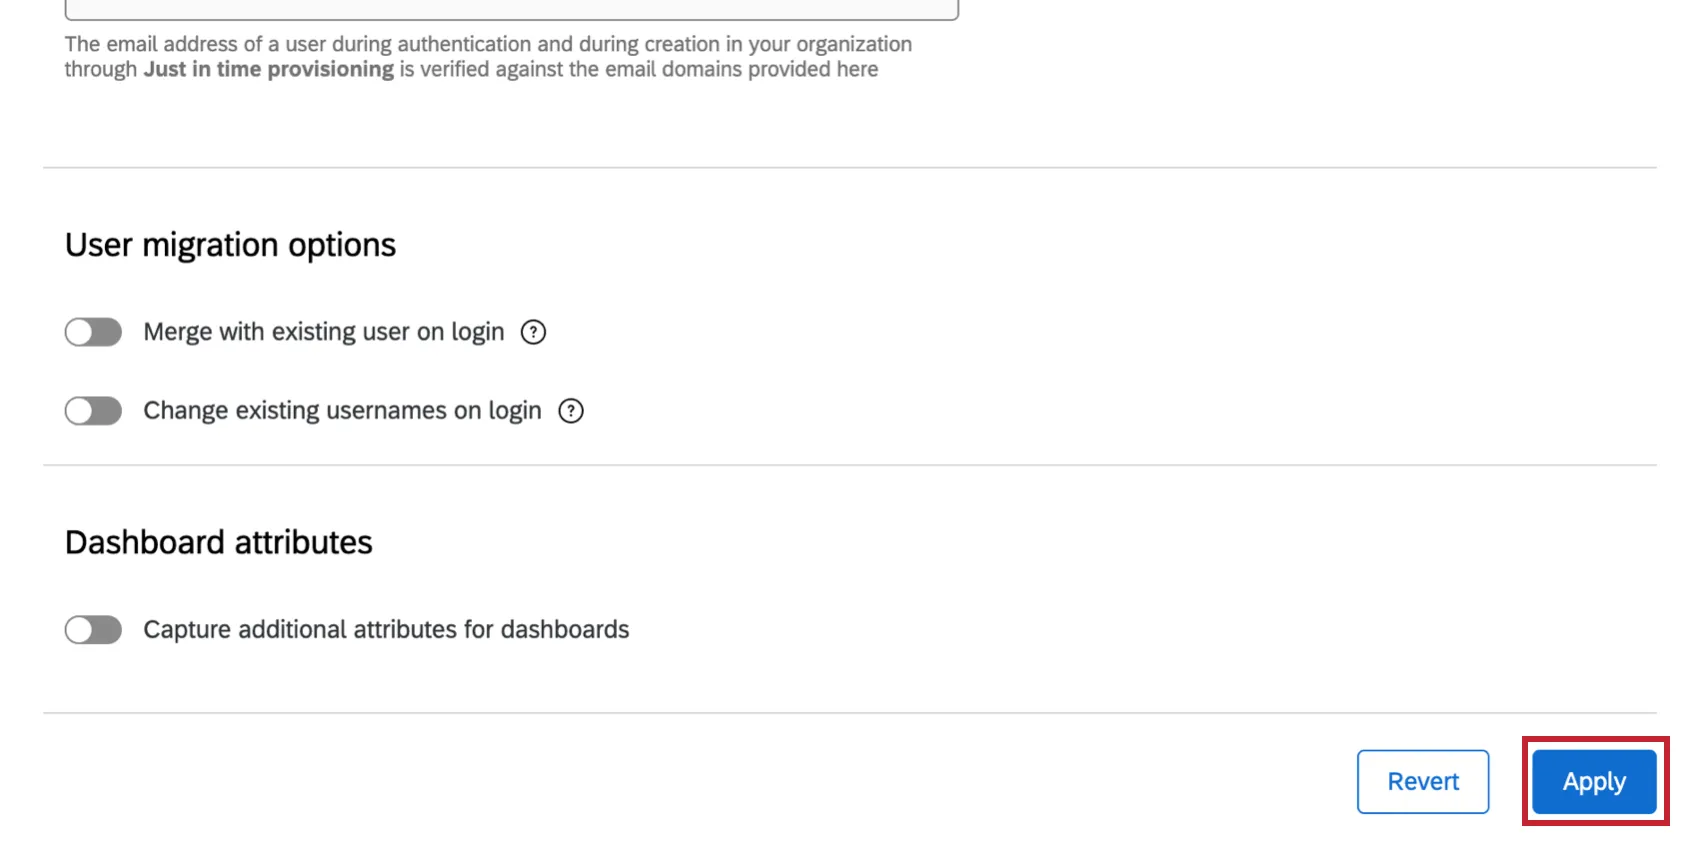Click the highlighted blue Apply button
This screenshot has height=850, width=1700.
pos(1593,781)
